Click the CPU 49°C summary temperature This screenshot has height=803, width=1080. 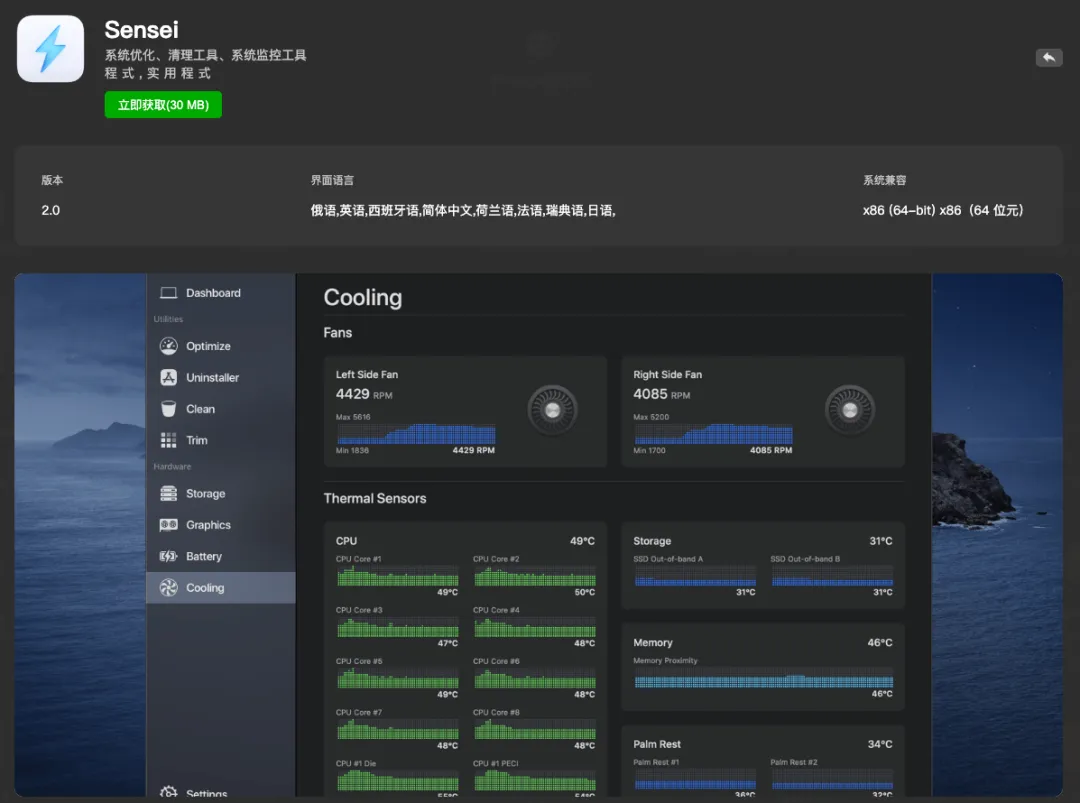coord(582,541)
